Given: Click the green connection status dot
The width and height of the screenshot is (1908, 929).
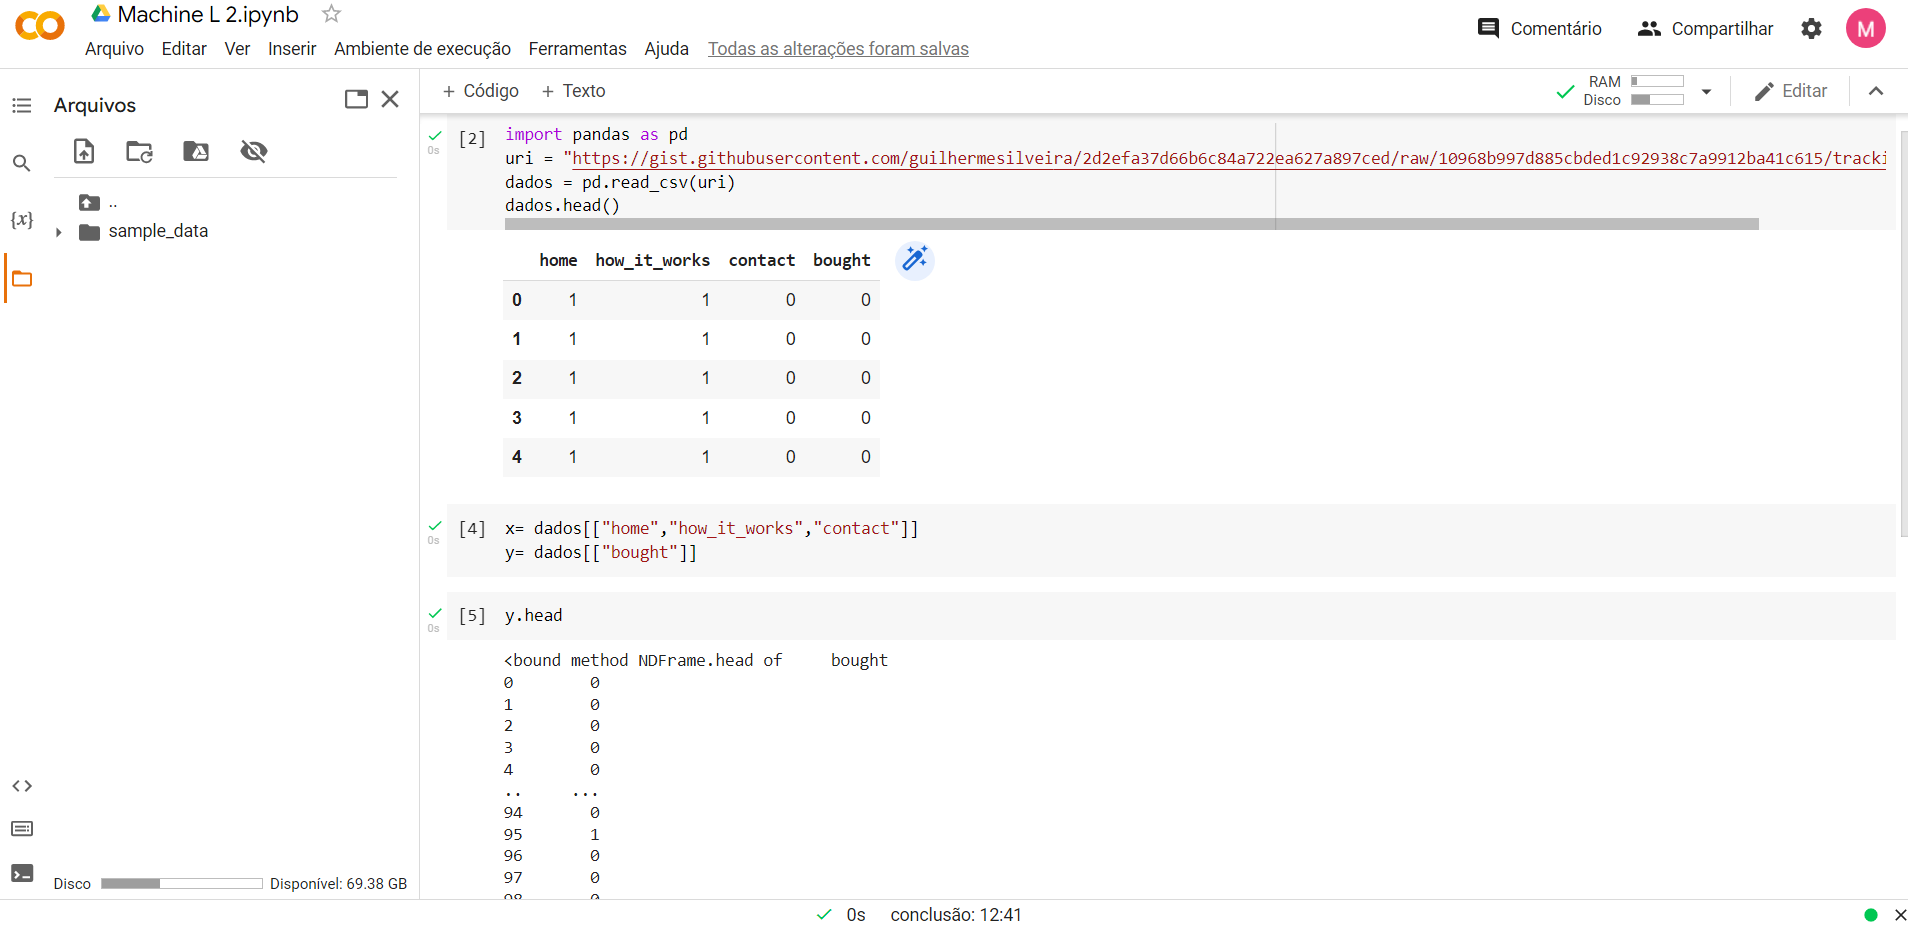Looking at the screenshot, I should tap(1871, 915).
